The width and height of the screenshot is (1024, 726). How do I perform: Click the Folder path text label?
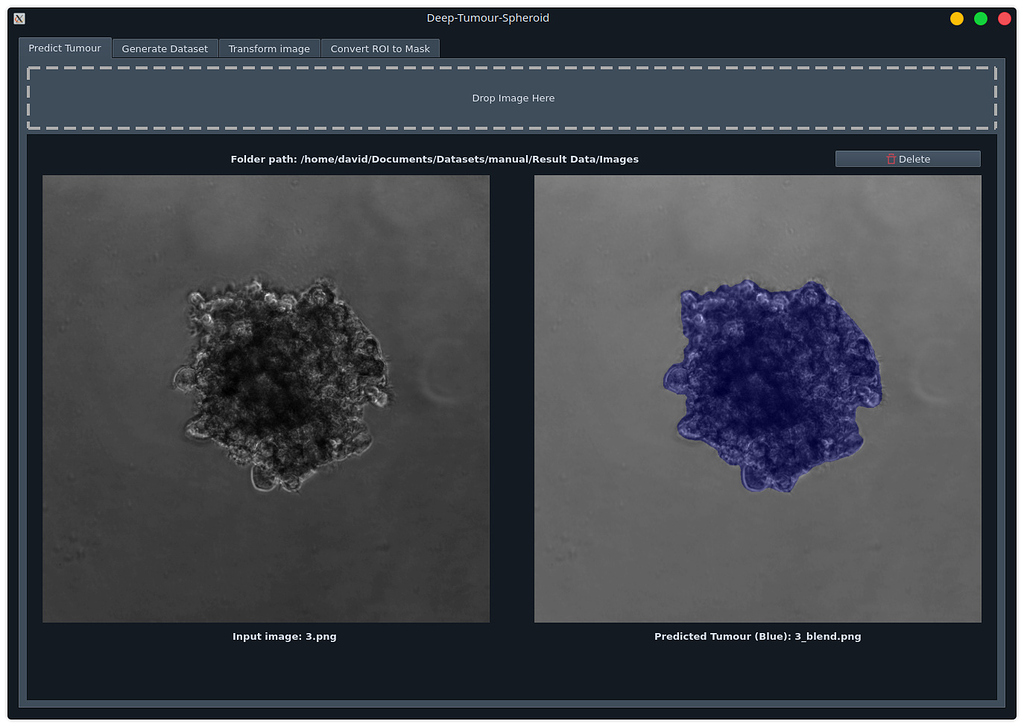(x=434, y=159)
